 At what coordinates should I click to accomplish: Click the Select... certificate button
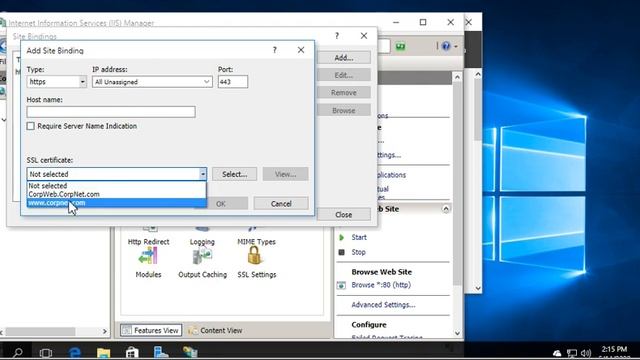pos(235,174)
